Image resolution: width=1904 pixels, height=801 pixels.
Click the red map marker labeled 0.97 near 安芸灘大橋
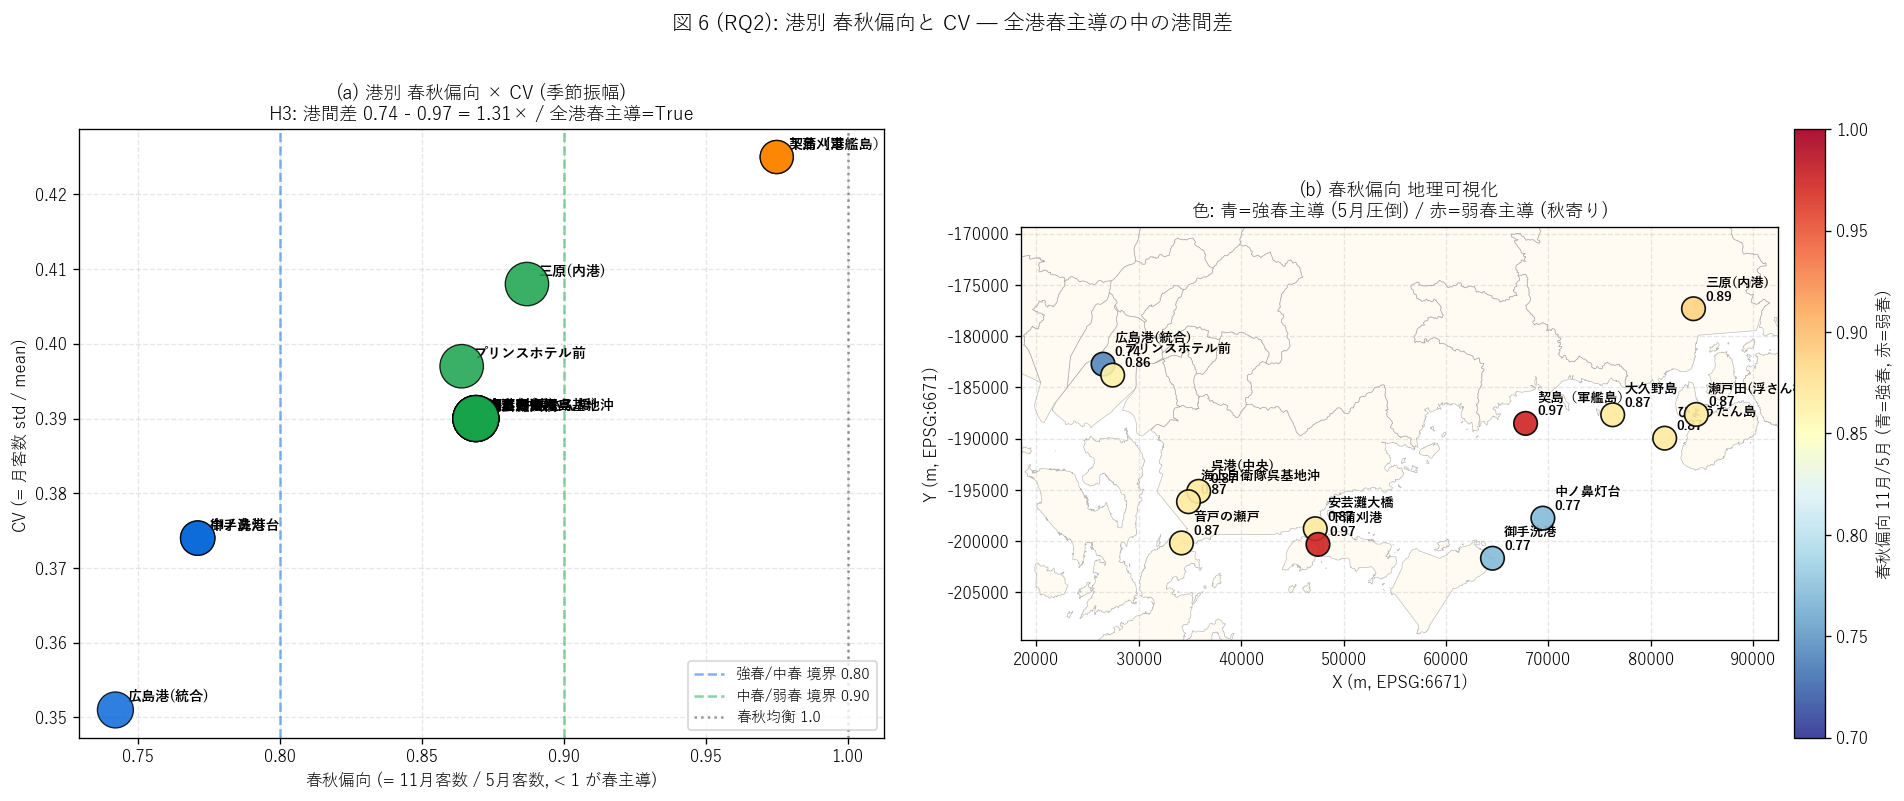[x=1318, y=544]
